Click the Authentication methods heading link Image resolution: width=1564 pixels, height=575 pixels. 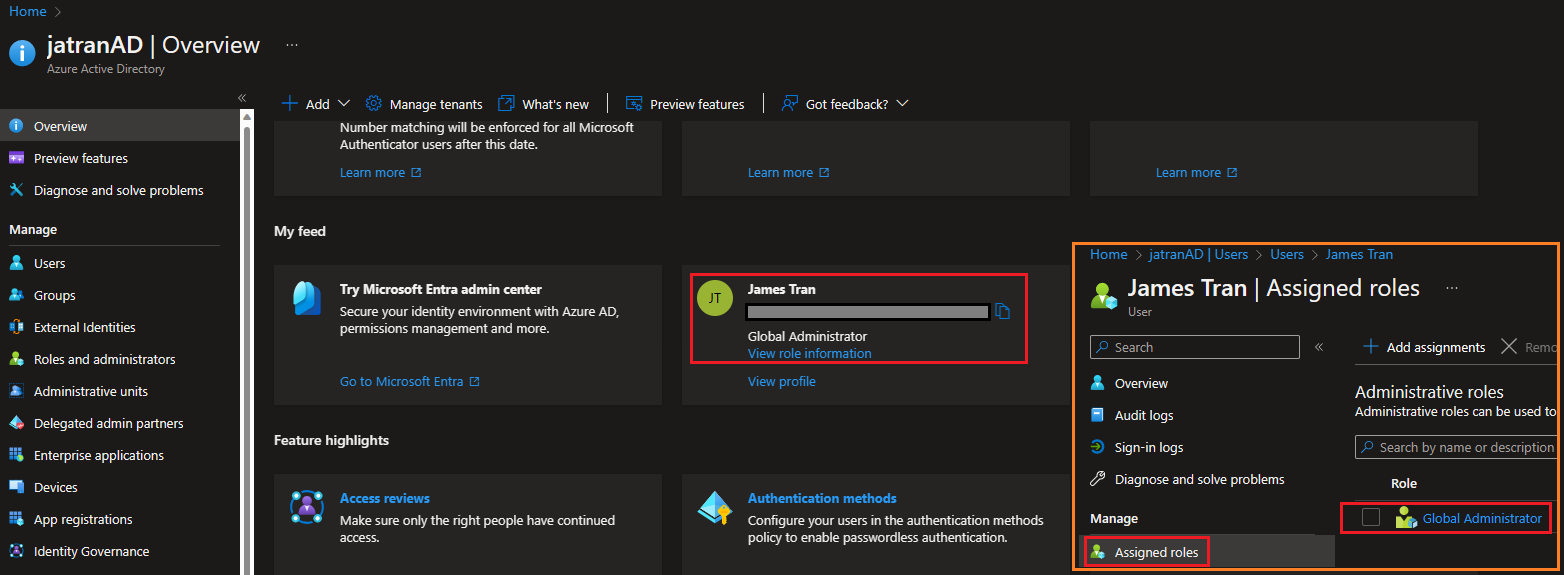point(822,498)
